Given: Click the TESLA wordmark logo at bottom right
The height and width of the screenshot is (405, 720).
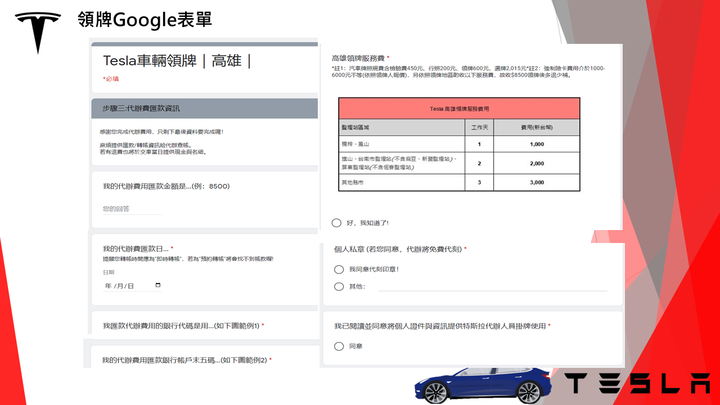Looking at the screenshot, I should tap(638, 383).
